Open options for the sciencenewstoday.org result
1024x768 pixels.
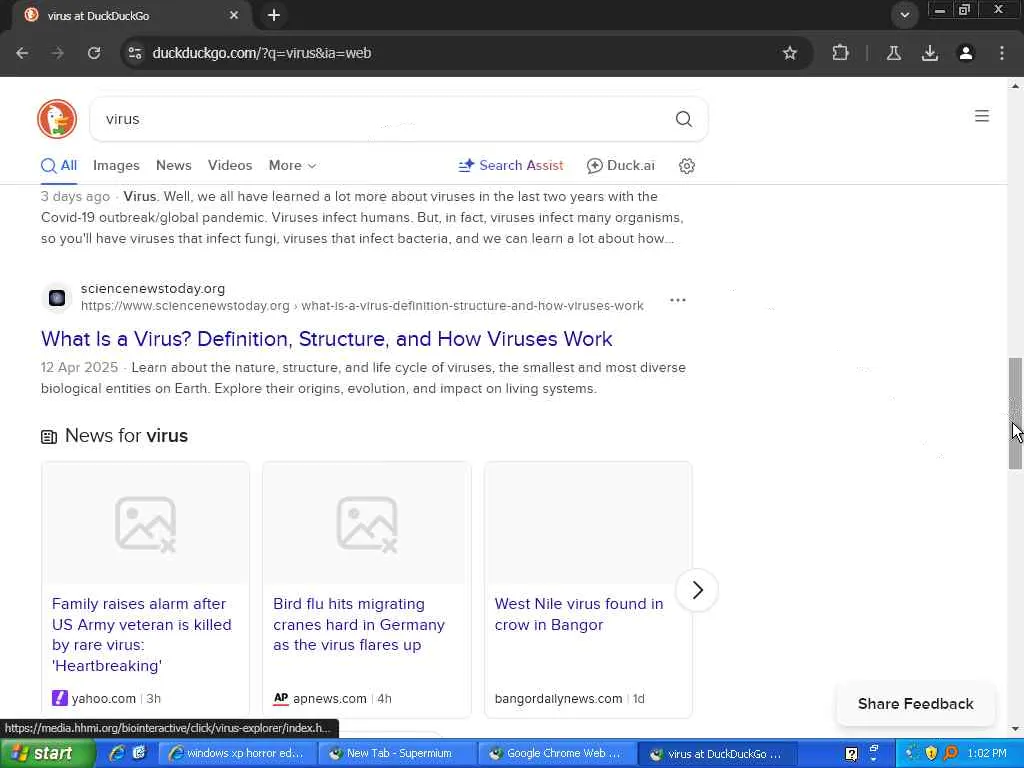tap(678, 300)
